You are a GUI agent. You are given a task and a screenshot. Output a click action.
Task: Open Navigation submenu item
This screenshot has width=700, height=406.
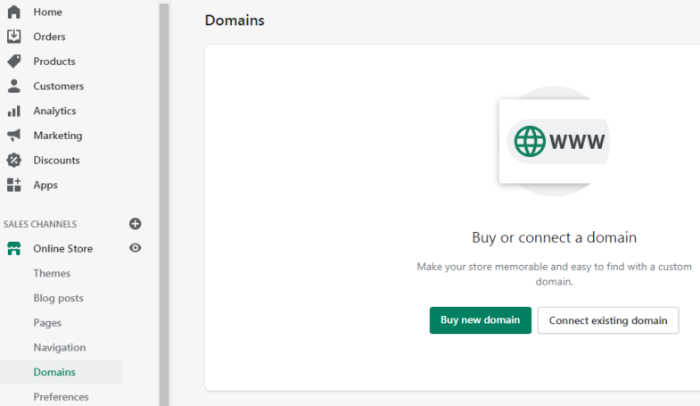59,347
